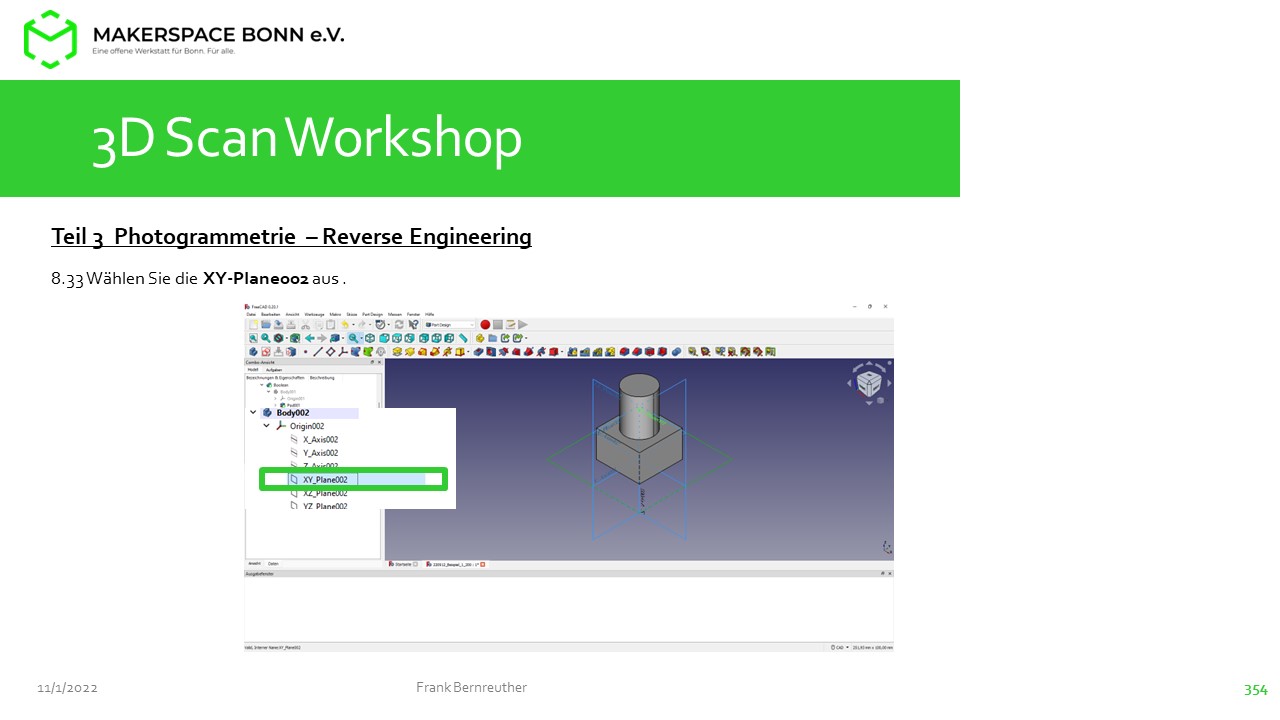Expand the Origin001 tree node
Screen dimensions: 1280x720
click(275, 398)
